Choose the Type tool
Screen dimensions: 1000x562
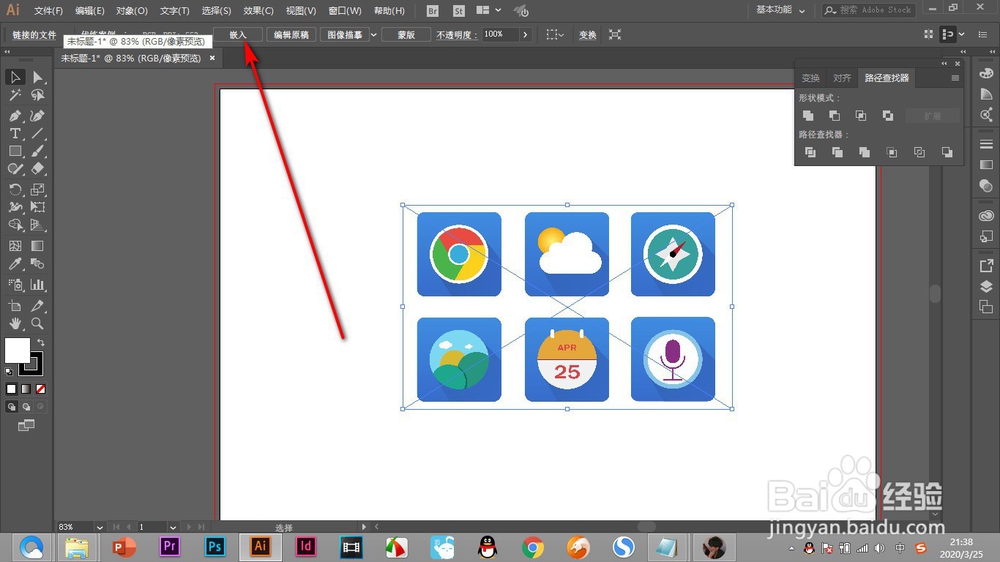[x=15, y=133]
